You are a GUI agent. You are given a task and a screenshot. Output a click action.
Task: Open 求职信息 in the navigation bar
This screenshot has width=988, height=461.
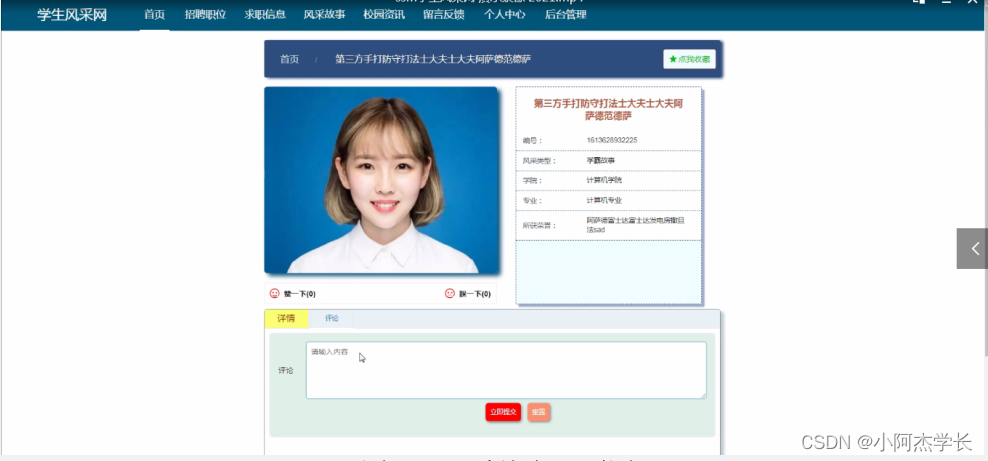click(x=265, y=14)
